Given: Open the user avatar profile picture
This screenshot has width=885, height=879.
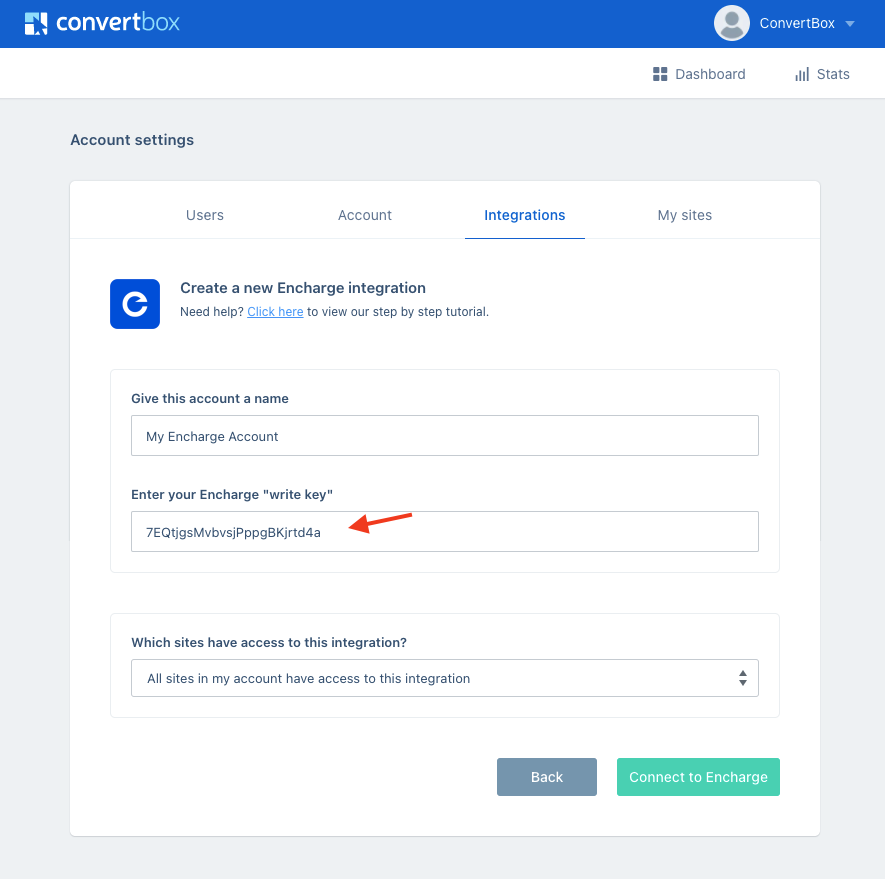Looking at the screenshot, I should (x=731, y=23).
